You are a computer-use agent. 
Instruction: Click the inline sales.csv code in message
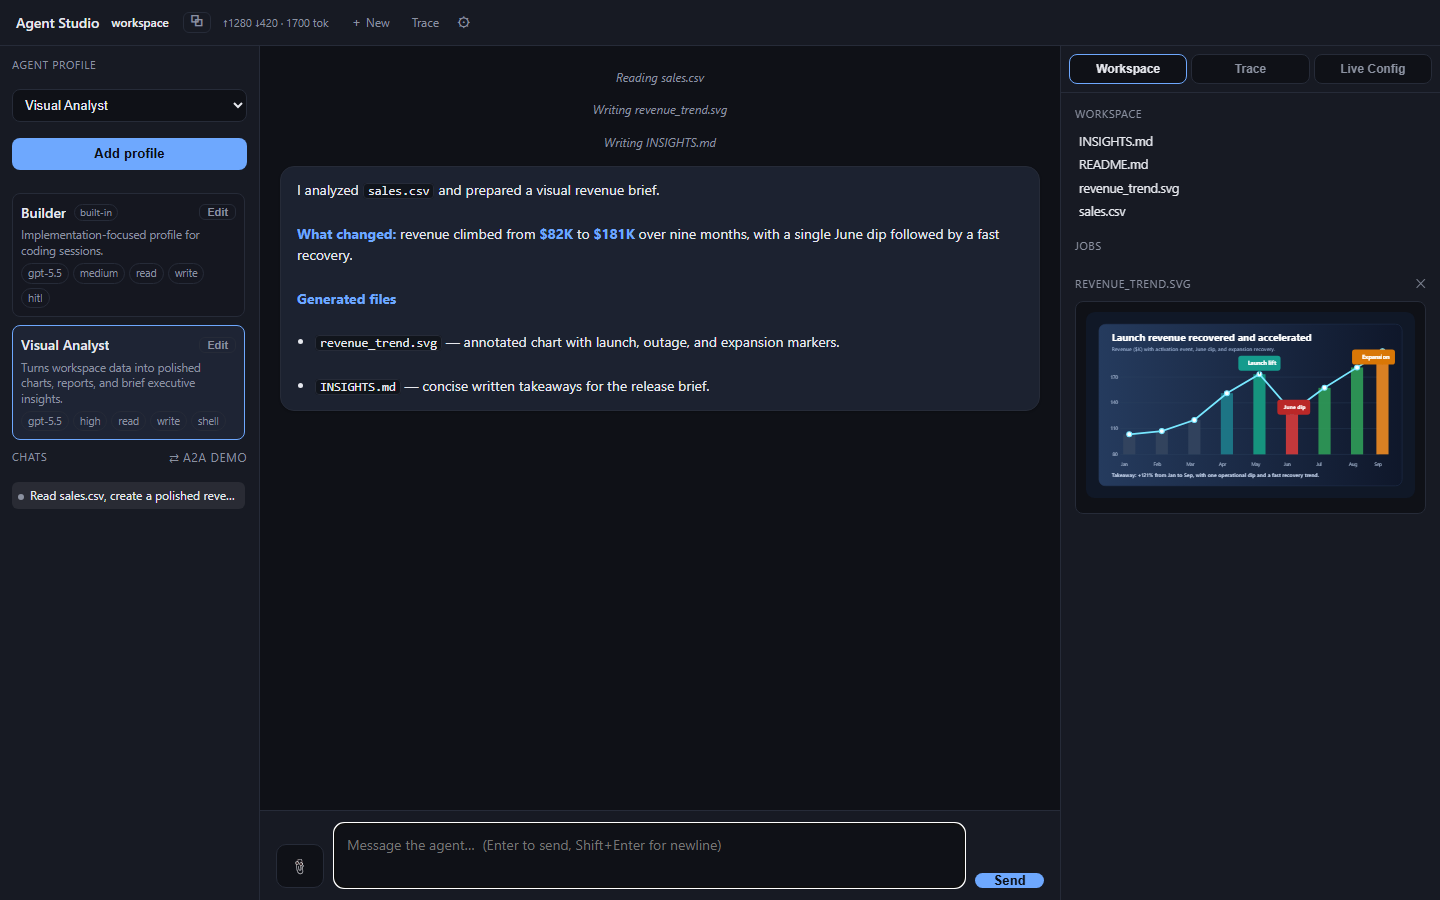click(x=398, y=191)
